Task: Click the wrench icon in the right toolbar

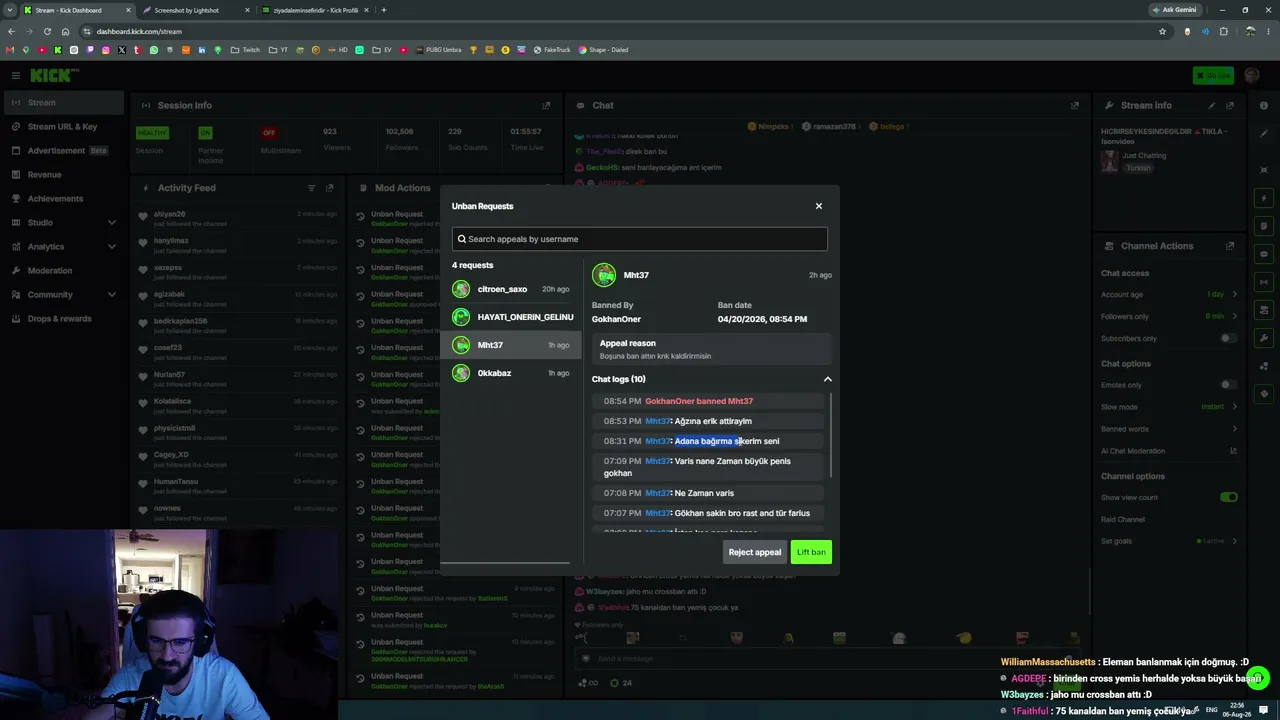Action: [x=1264, y=338]
